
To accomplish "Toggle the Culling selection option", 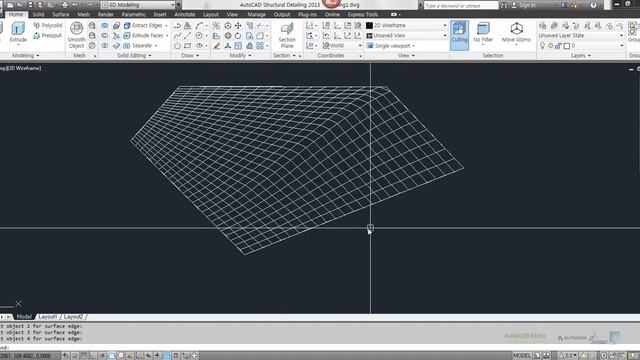I will pos(460,35).
